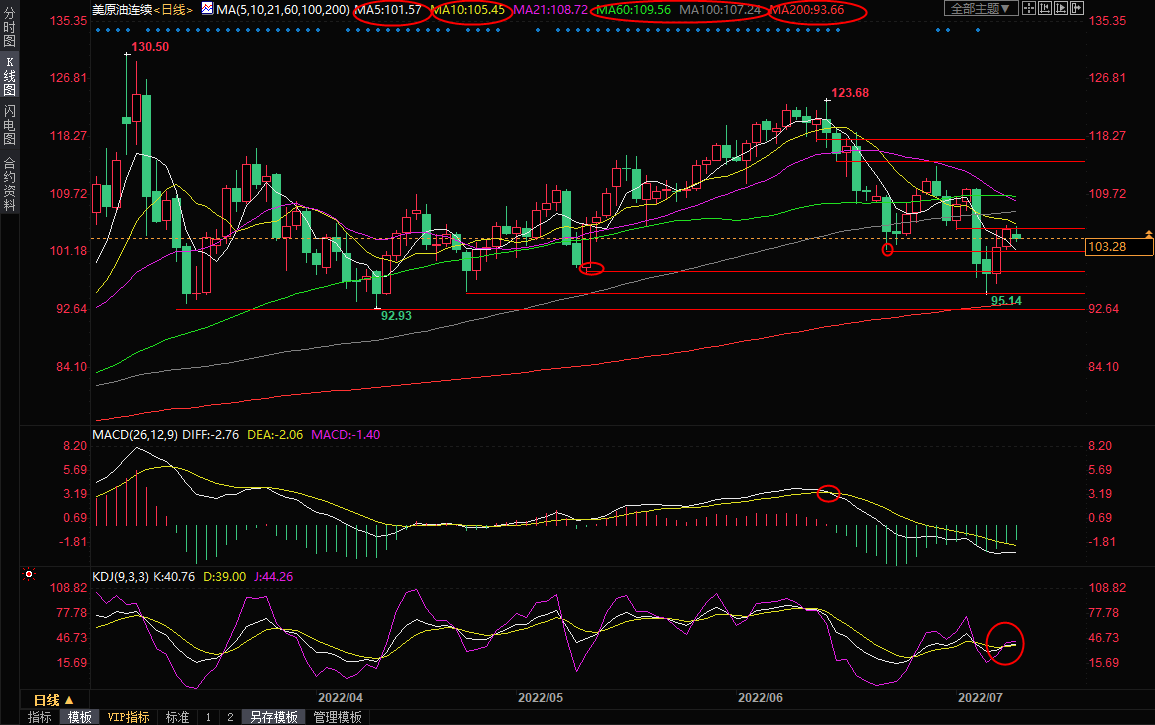Click the 另存模板 button

click(x=274, y=717)
